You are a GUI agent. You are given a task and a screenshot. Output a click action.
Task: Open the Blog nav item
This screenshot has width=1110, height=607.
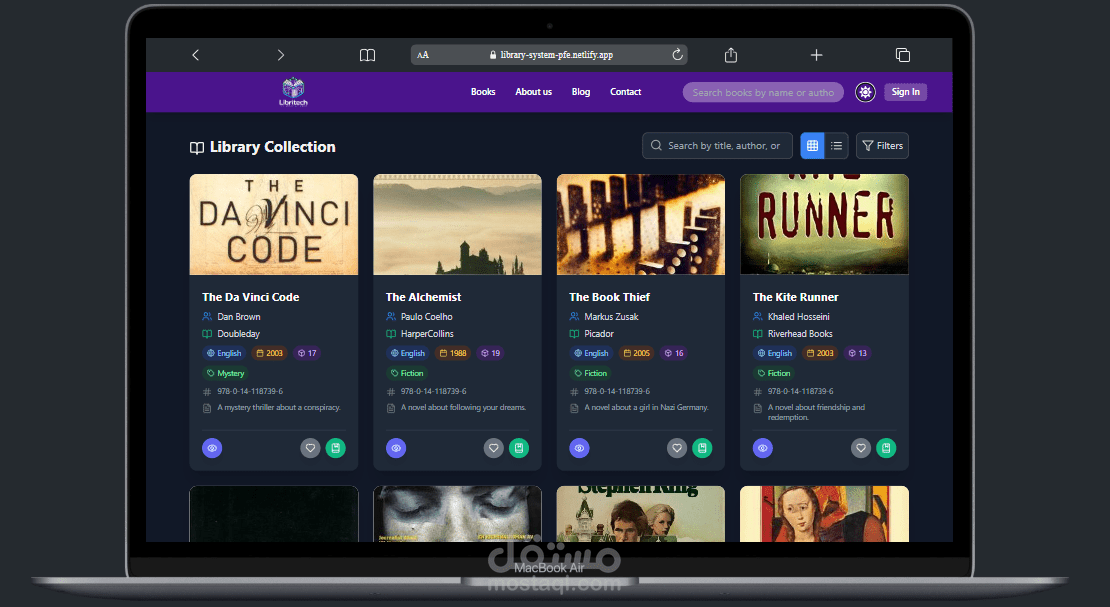(580, 92)
